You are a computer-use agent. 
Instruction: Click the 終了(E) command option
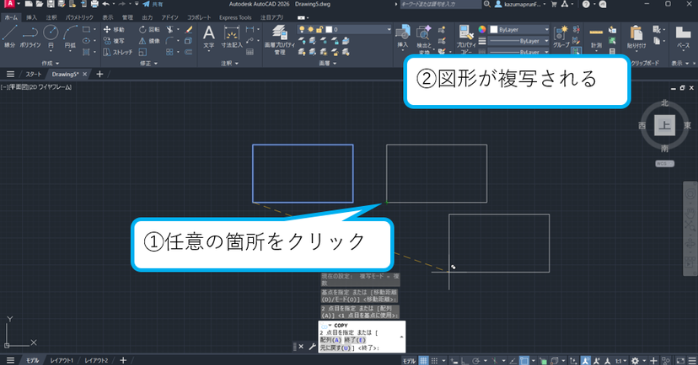tap(355, 340)
